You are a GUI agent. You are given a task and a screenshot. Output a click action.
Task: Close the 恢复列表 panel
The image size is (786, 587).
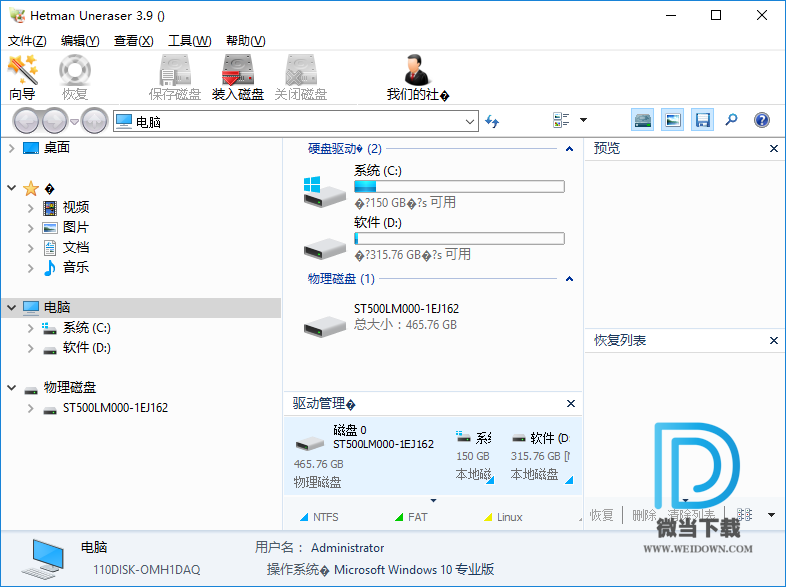point(773,341)
